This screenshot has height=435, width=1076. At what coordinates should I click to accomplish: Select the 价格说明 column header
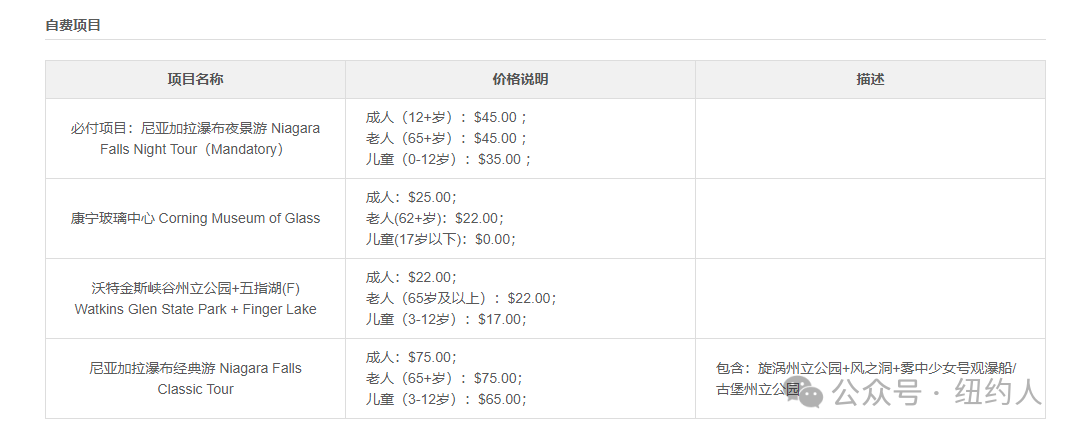click(x=520, y=79)
